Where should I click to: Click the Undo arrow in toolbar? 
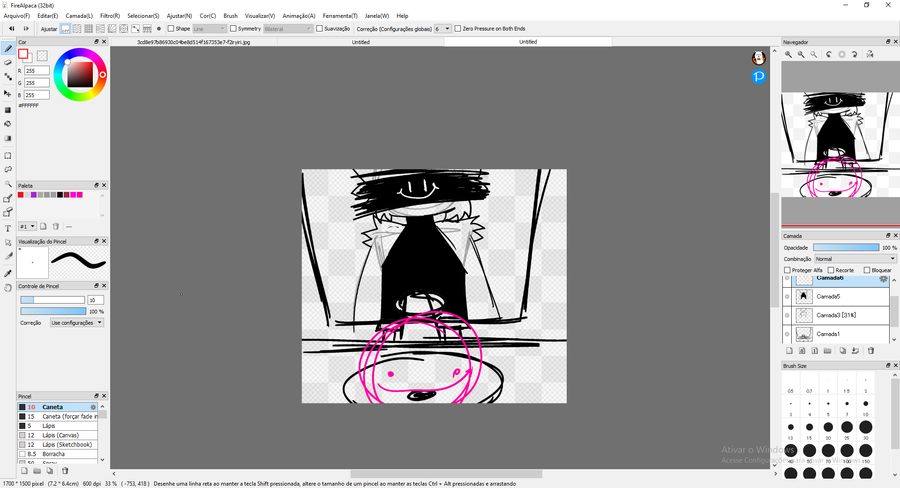click(11, 29)
